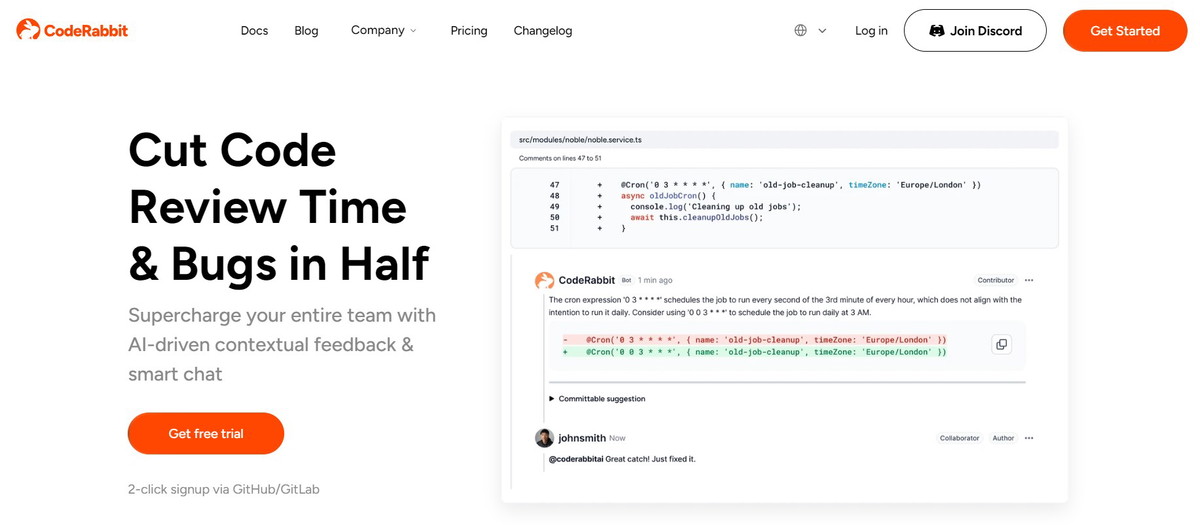Click the removed red @Cron diff line
This screenshot has height=525, width=1200.
(x=755, y=340)
